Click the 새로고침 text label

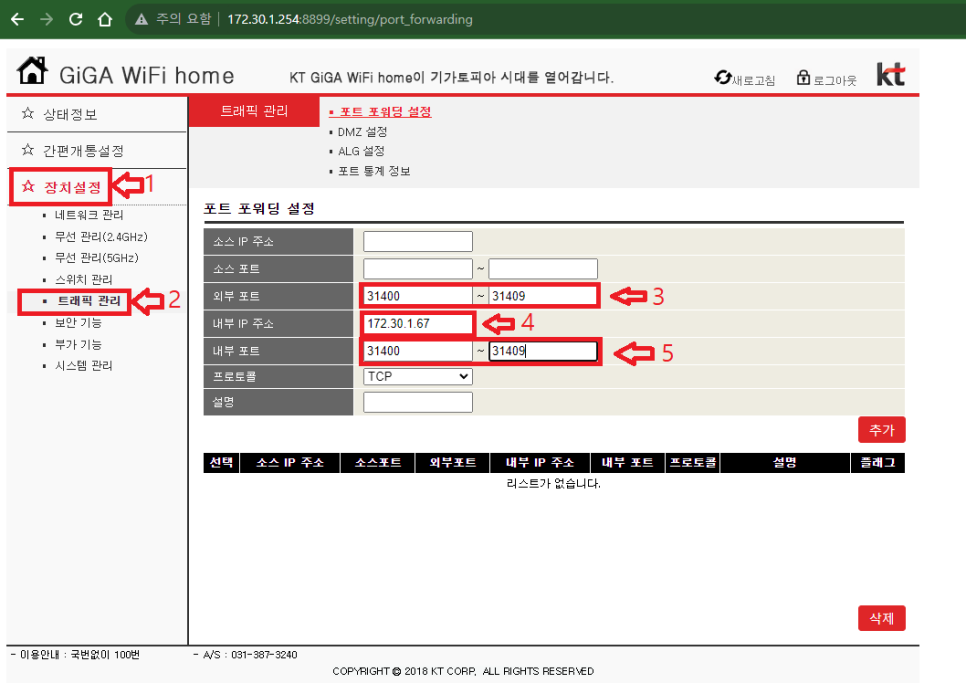753,81
